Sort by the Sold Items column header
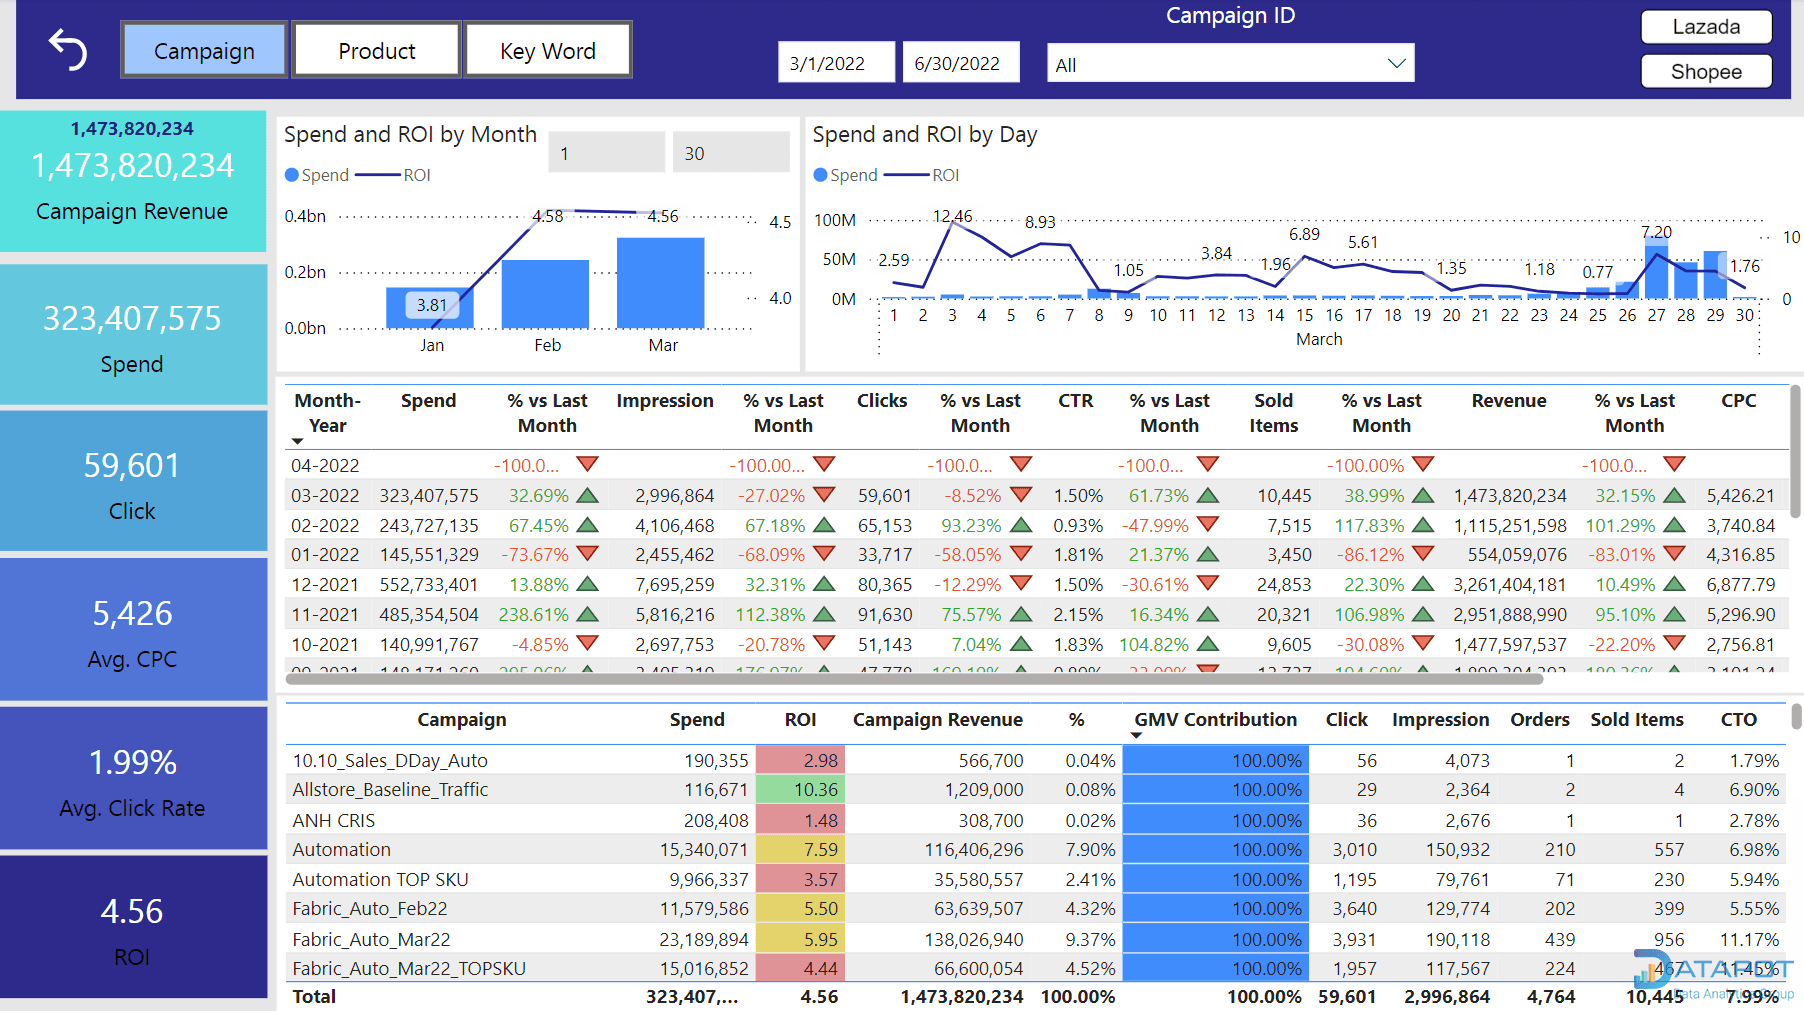This screenshot has height=1011, width=1804. pos(1274,412)
